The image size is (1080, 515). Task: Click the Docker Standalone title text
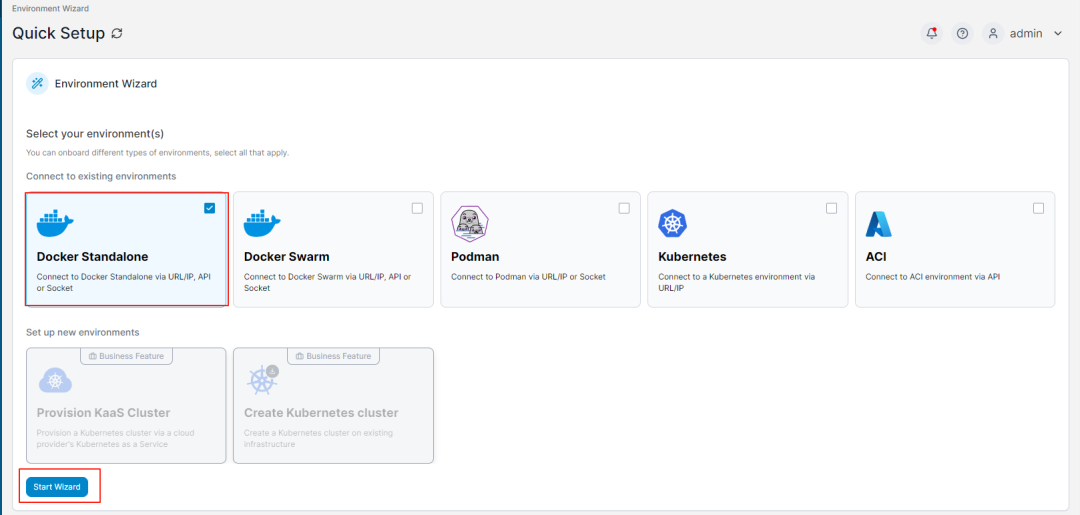92,257
